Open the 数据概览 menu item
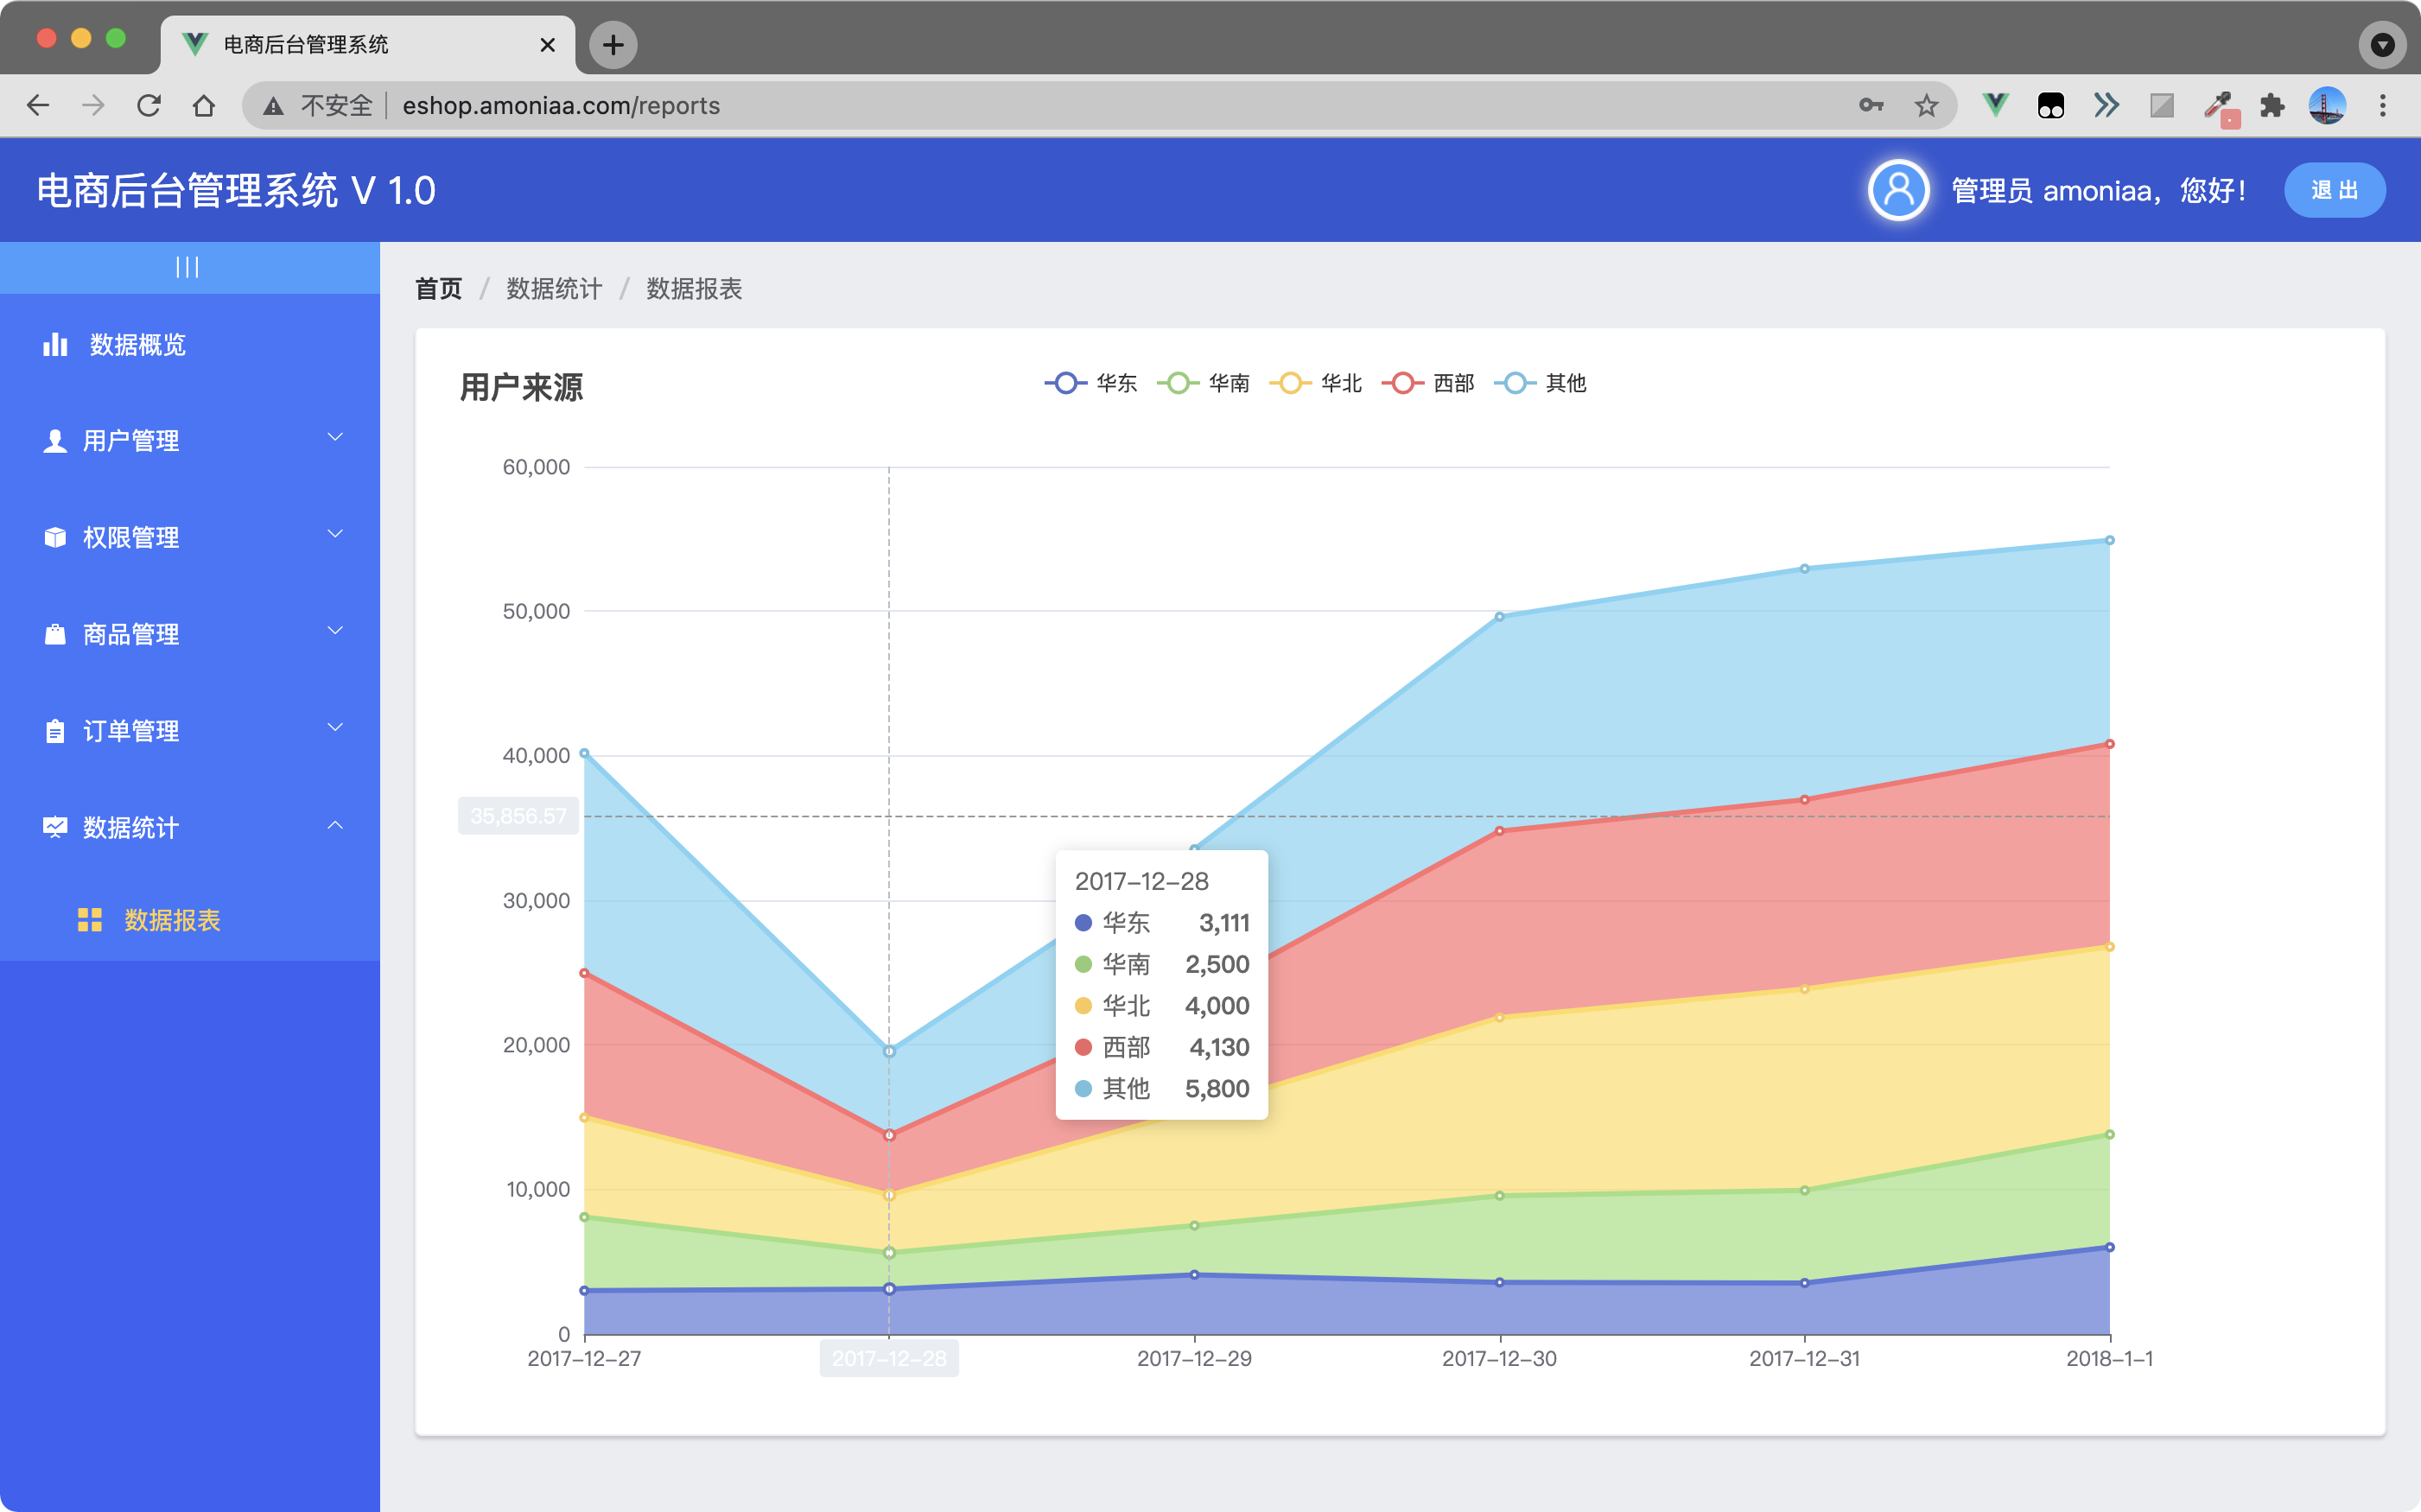Screen dimensions: 2421x1512 pos(137,345)
